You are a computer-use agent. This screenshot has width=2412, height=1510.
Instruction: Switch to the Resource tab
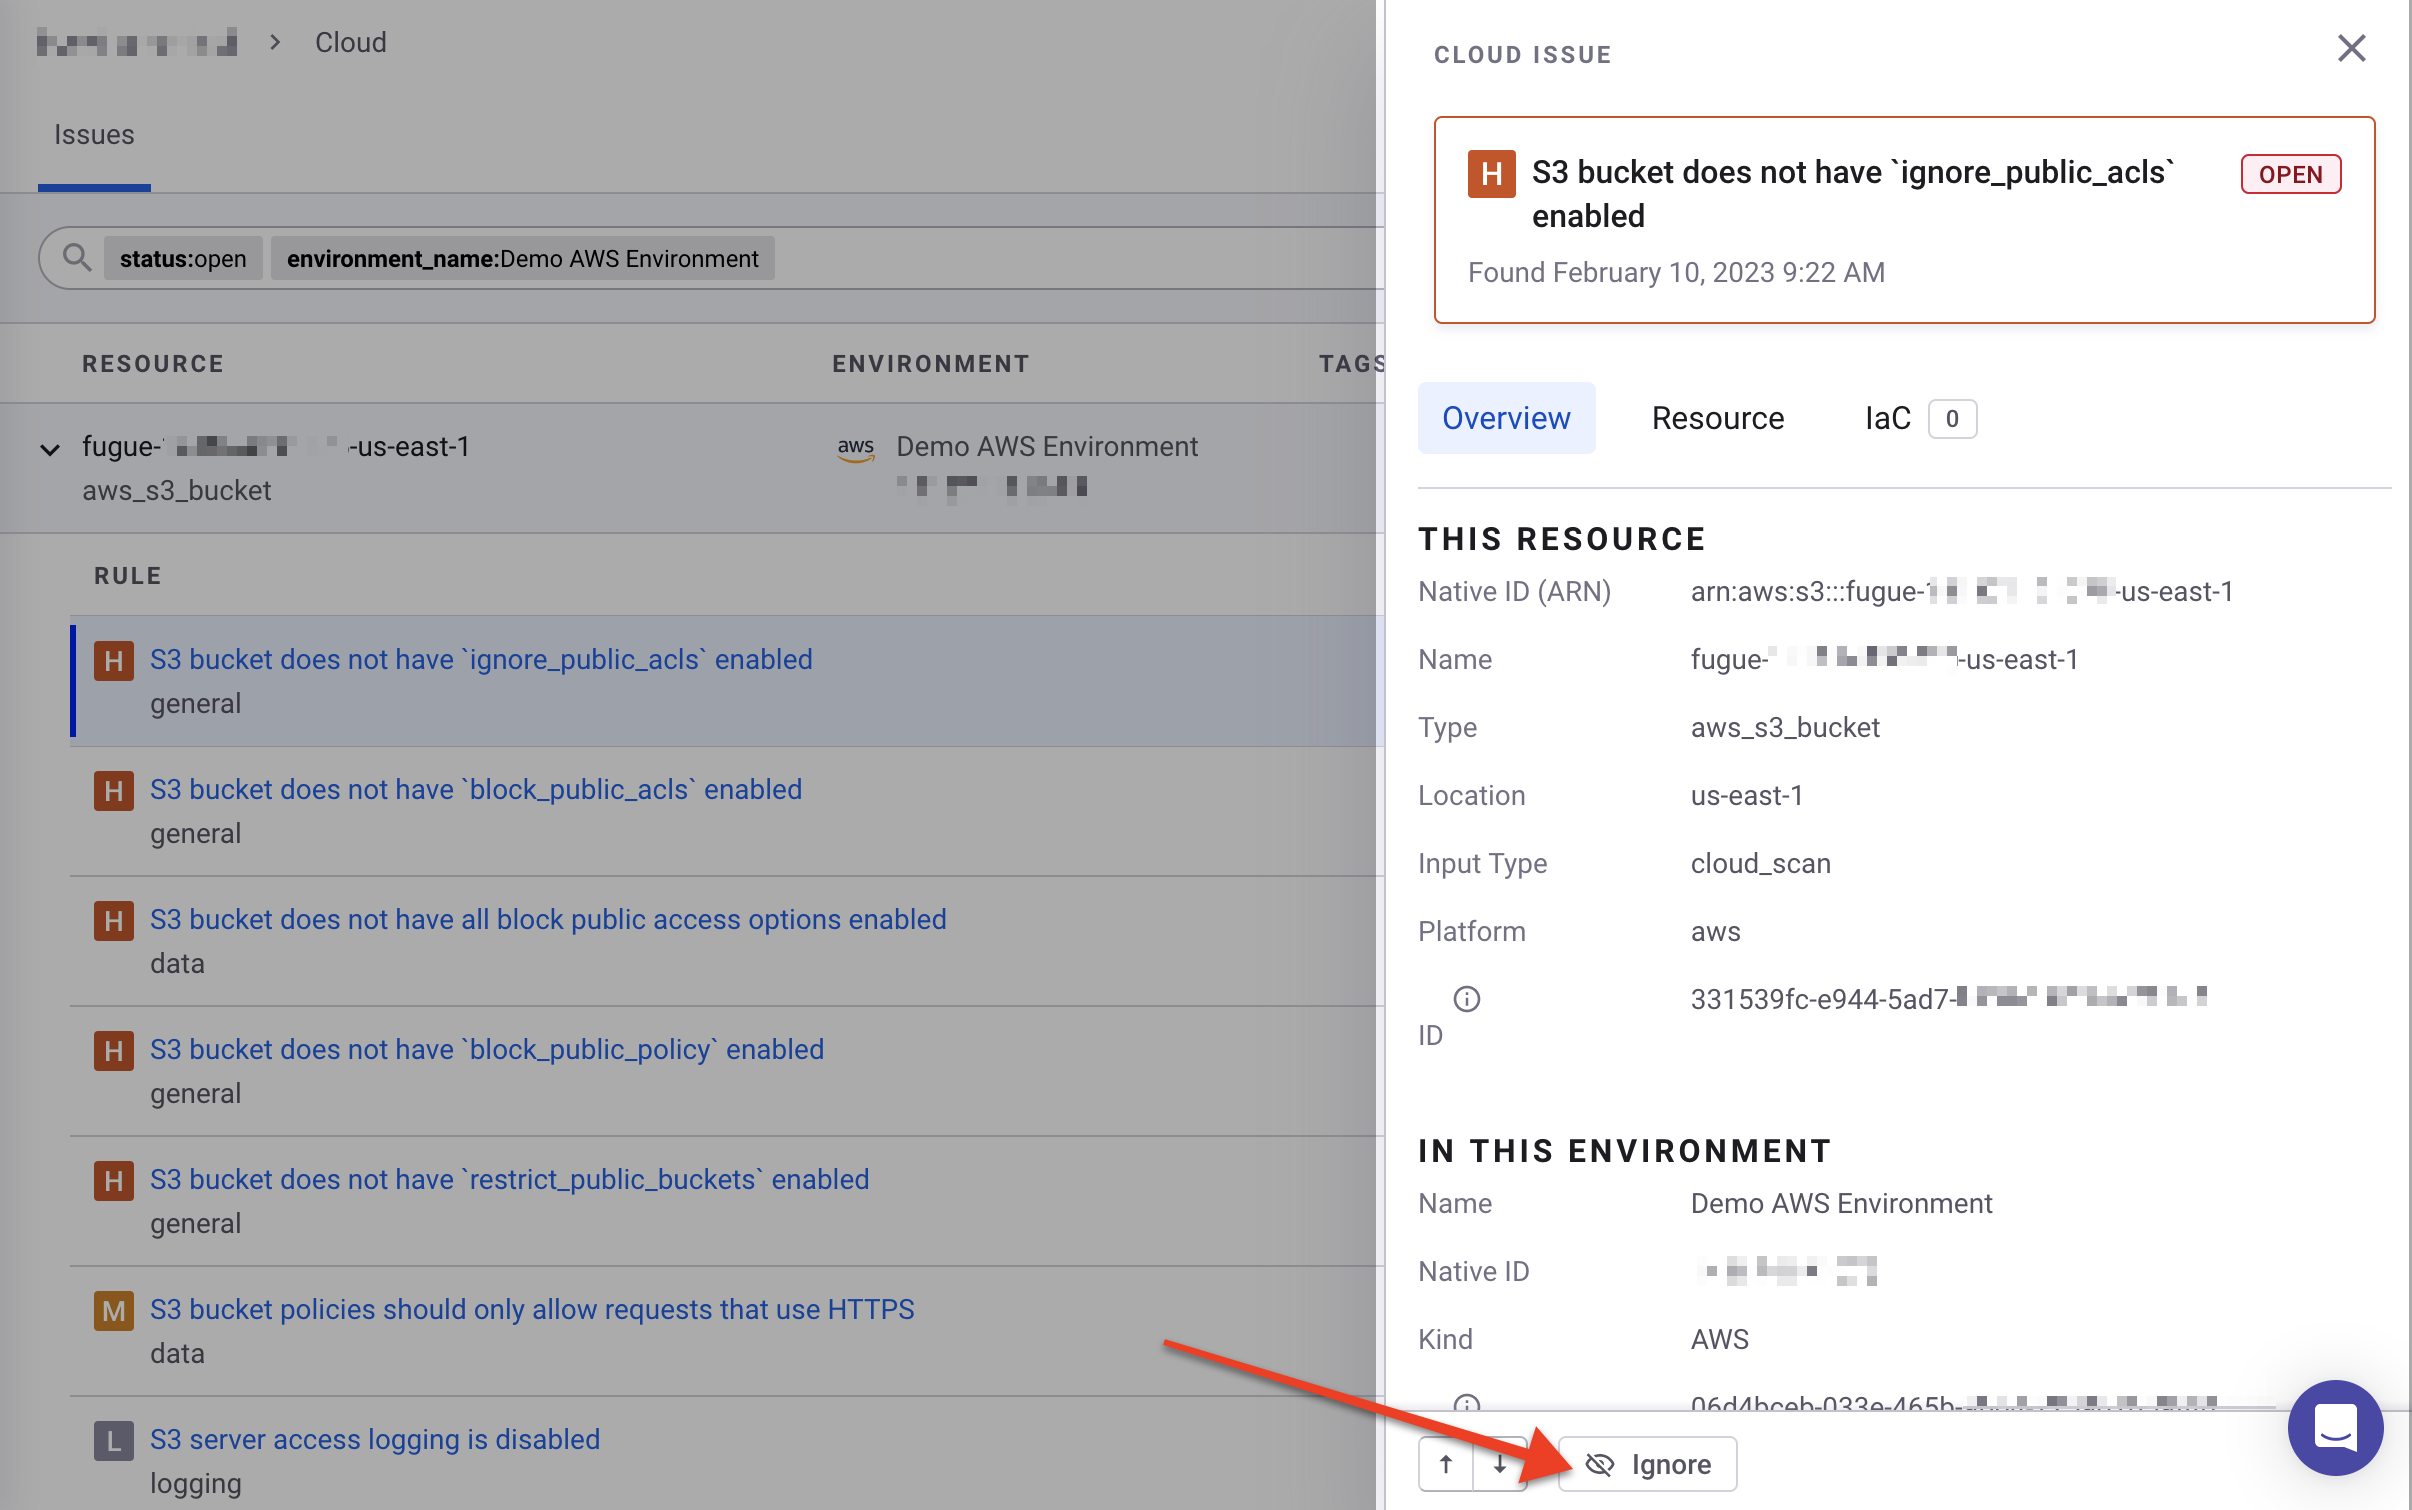[1717, 418]
